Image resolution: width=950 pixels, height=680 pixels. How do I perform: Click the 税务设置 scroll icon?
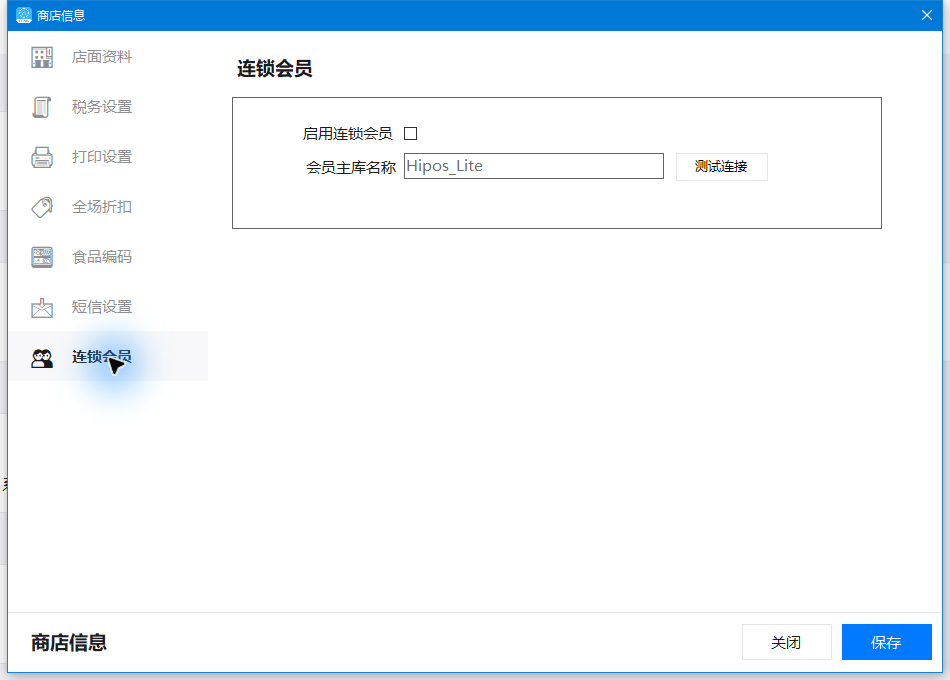pyautogui.click(x=42, y=107)
